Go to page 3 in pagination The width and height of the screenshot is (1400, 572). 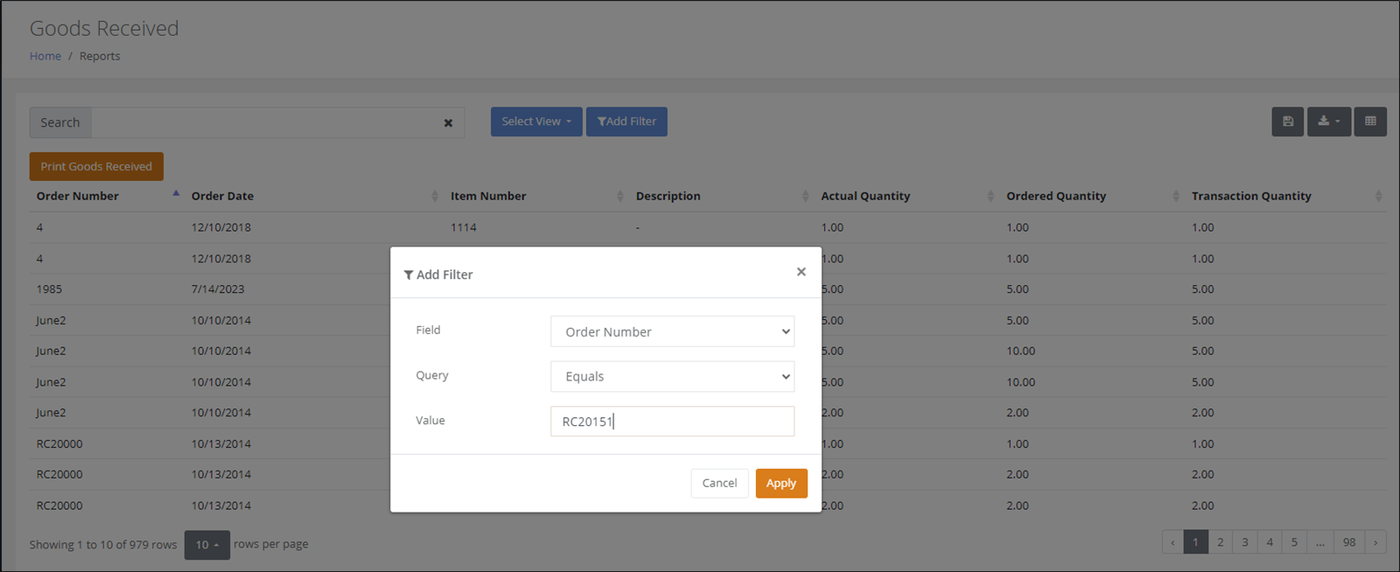(1245, 542)
